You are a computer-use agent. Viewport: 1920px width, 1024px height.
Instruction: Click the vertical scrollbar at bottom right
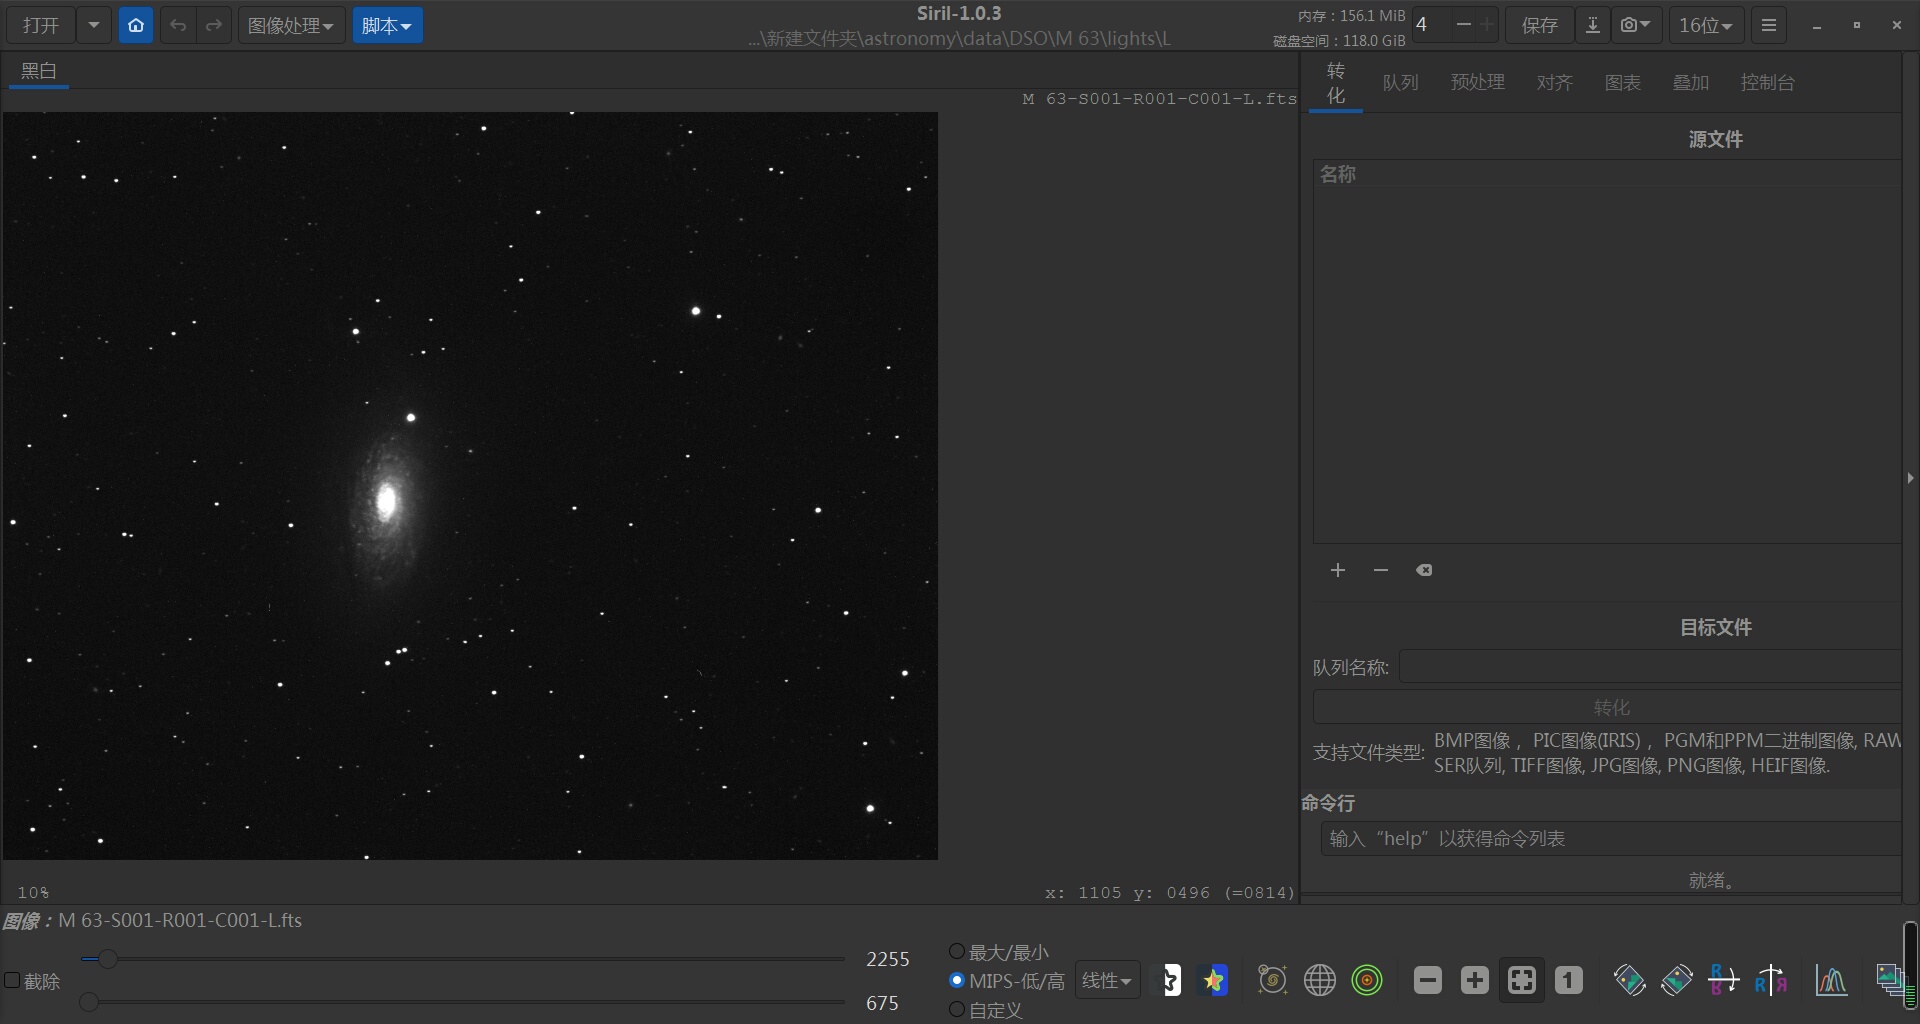pyautogui.click(x=1910, y=965)
